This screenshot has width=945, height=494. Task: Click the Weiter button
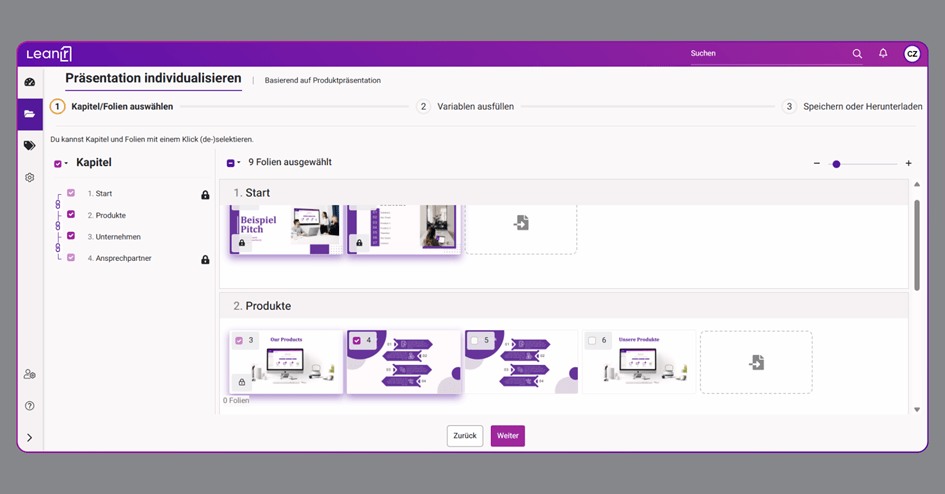(x=507, y=436)
